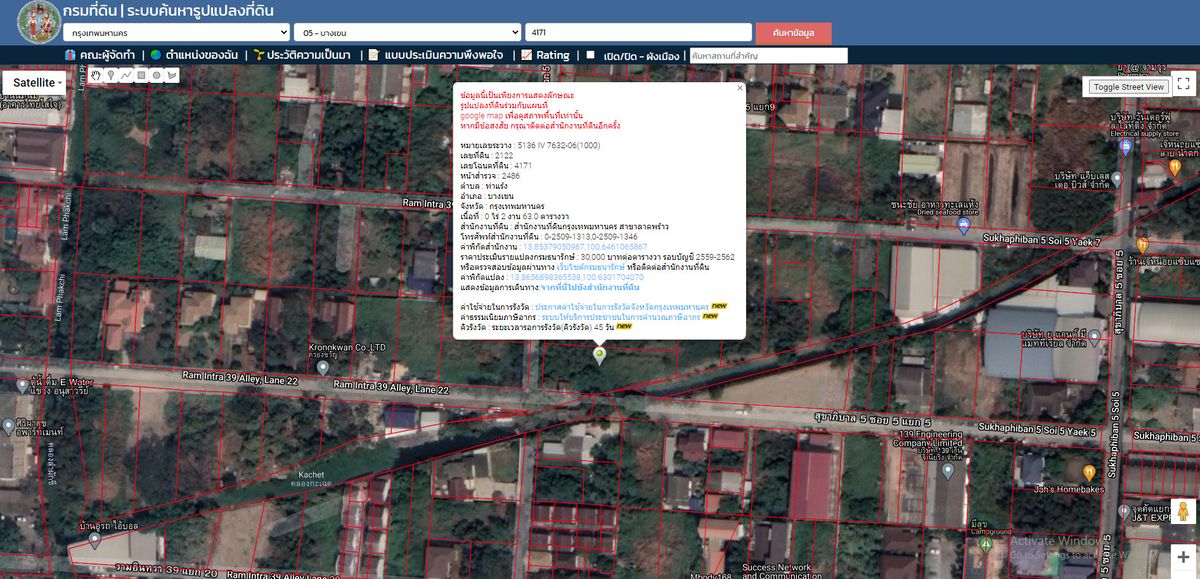Toggle the city plan layer checkbox

[590, 55]
